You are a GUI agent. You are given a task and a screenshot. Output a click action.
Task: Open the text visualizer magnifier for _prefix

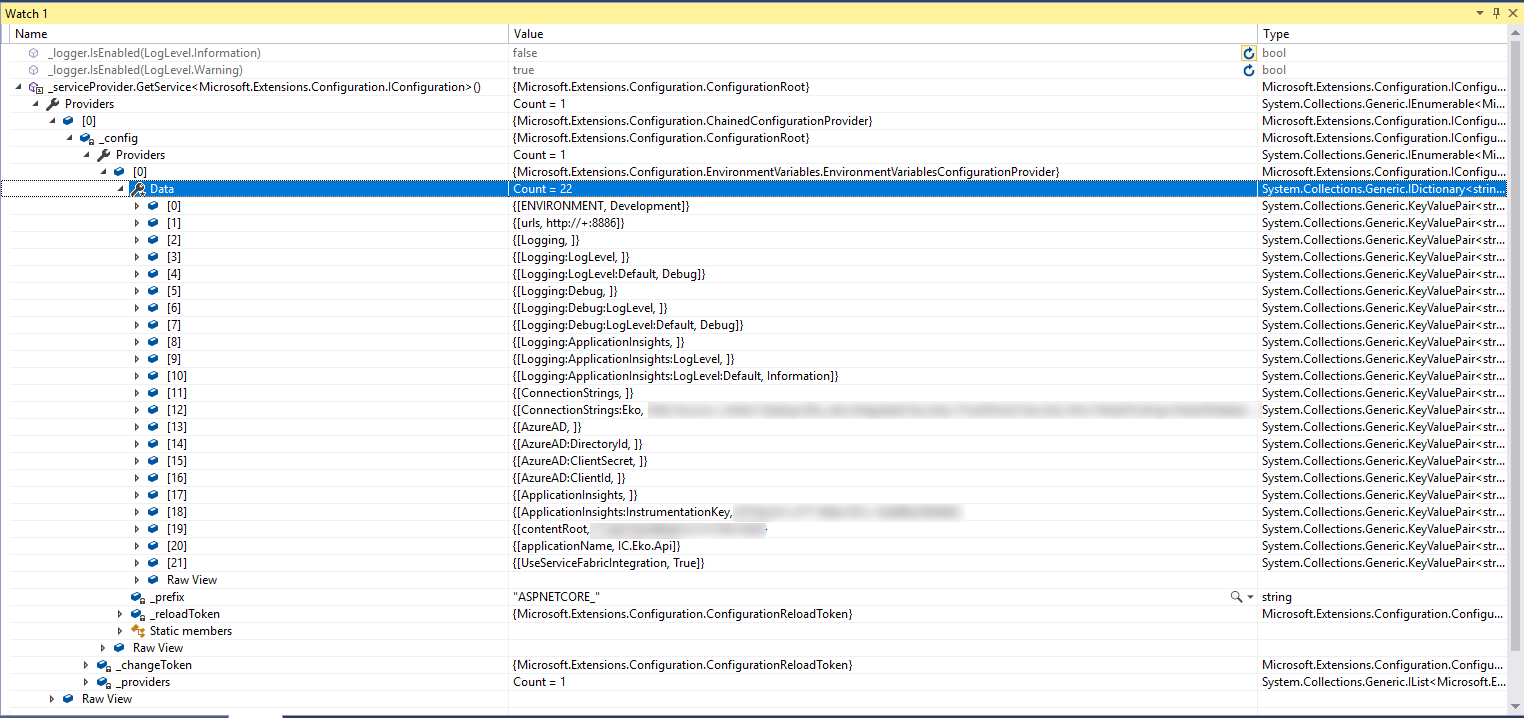pos(1234,596)
